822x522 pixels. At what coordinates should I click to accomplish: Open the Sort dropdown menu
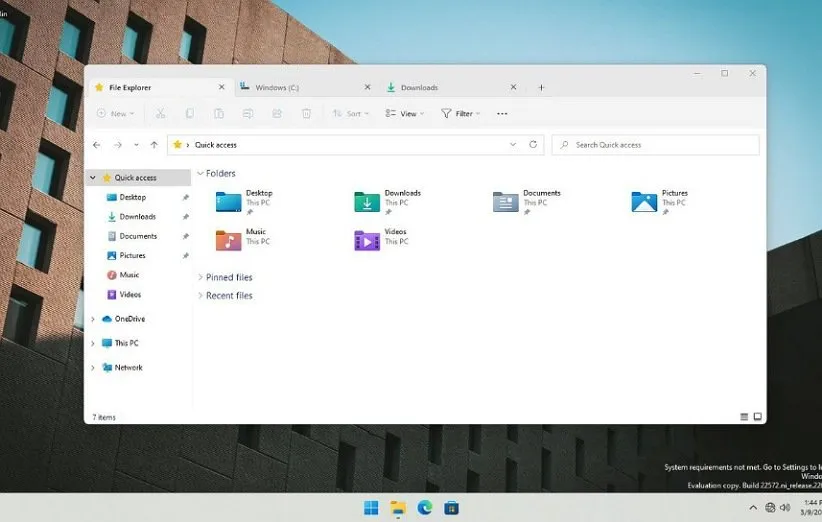tap(351, 114)
